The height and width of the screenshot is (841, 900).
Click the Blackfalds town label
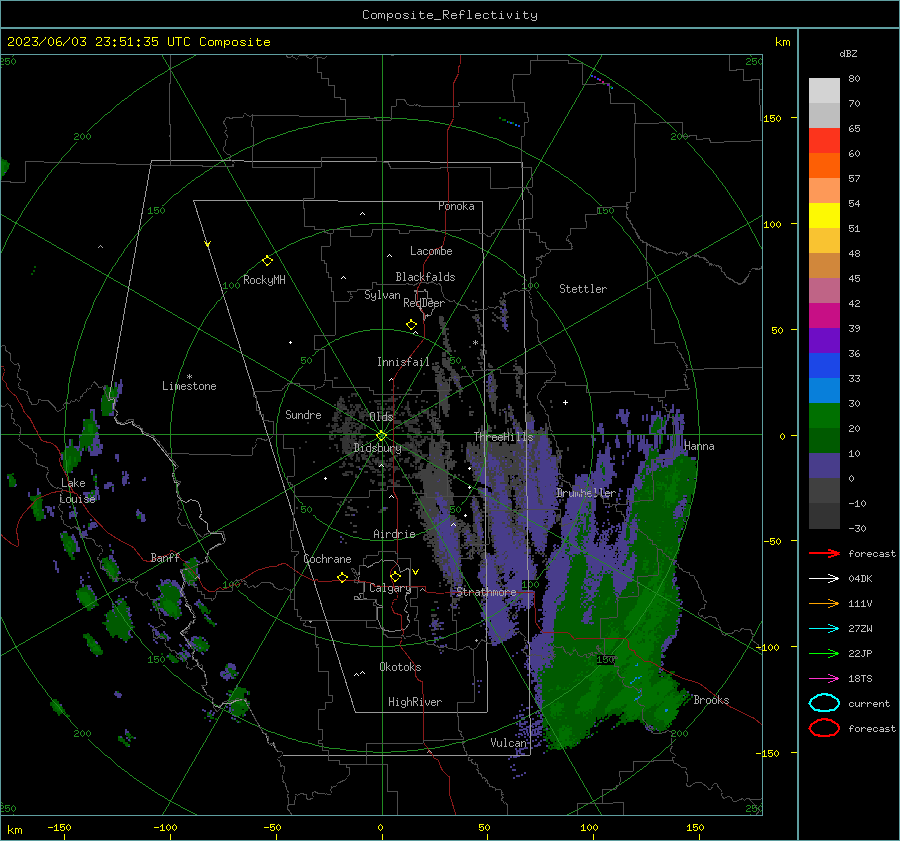pyautogui.click(x=425, y=277)
